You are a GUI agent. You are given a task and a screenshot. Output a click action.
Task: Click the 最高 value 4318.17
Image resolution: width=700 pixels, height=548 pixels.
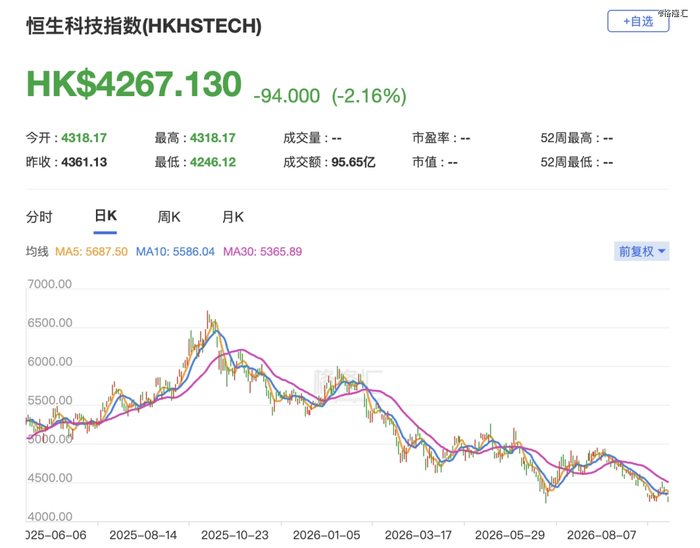click(x=212, y=138)
